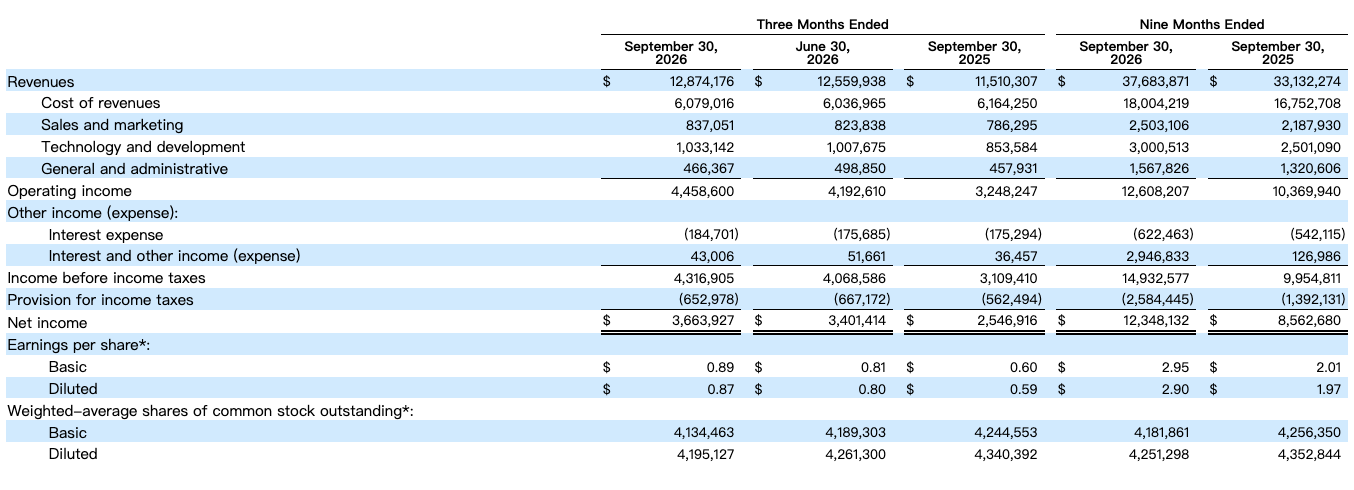Click the Interest expense row label
This screenshot has height=490, width=1354.
[x=106, y=235]
